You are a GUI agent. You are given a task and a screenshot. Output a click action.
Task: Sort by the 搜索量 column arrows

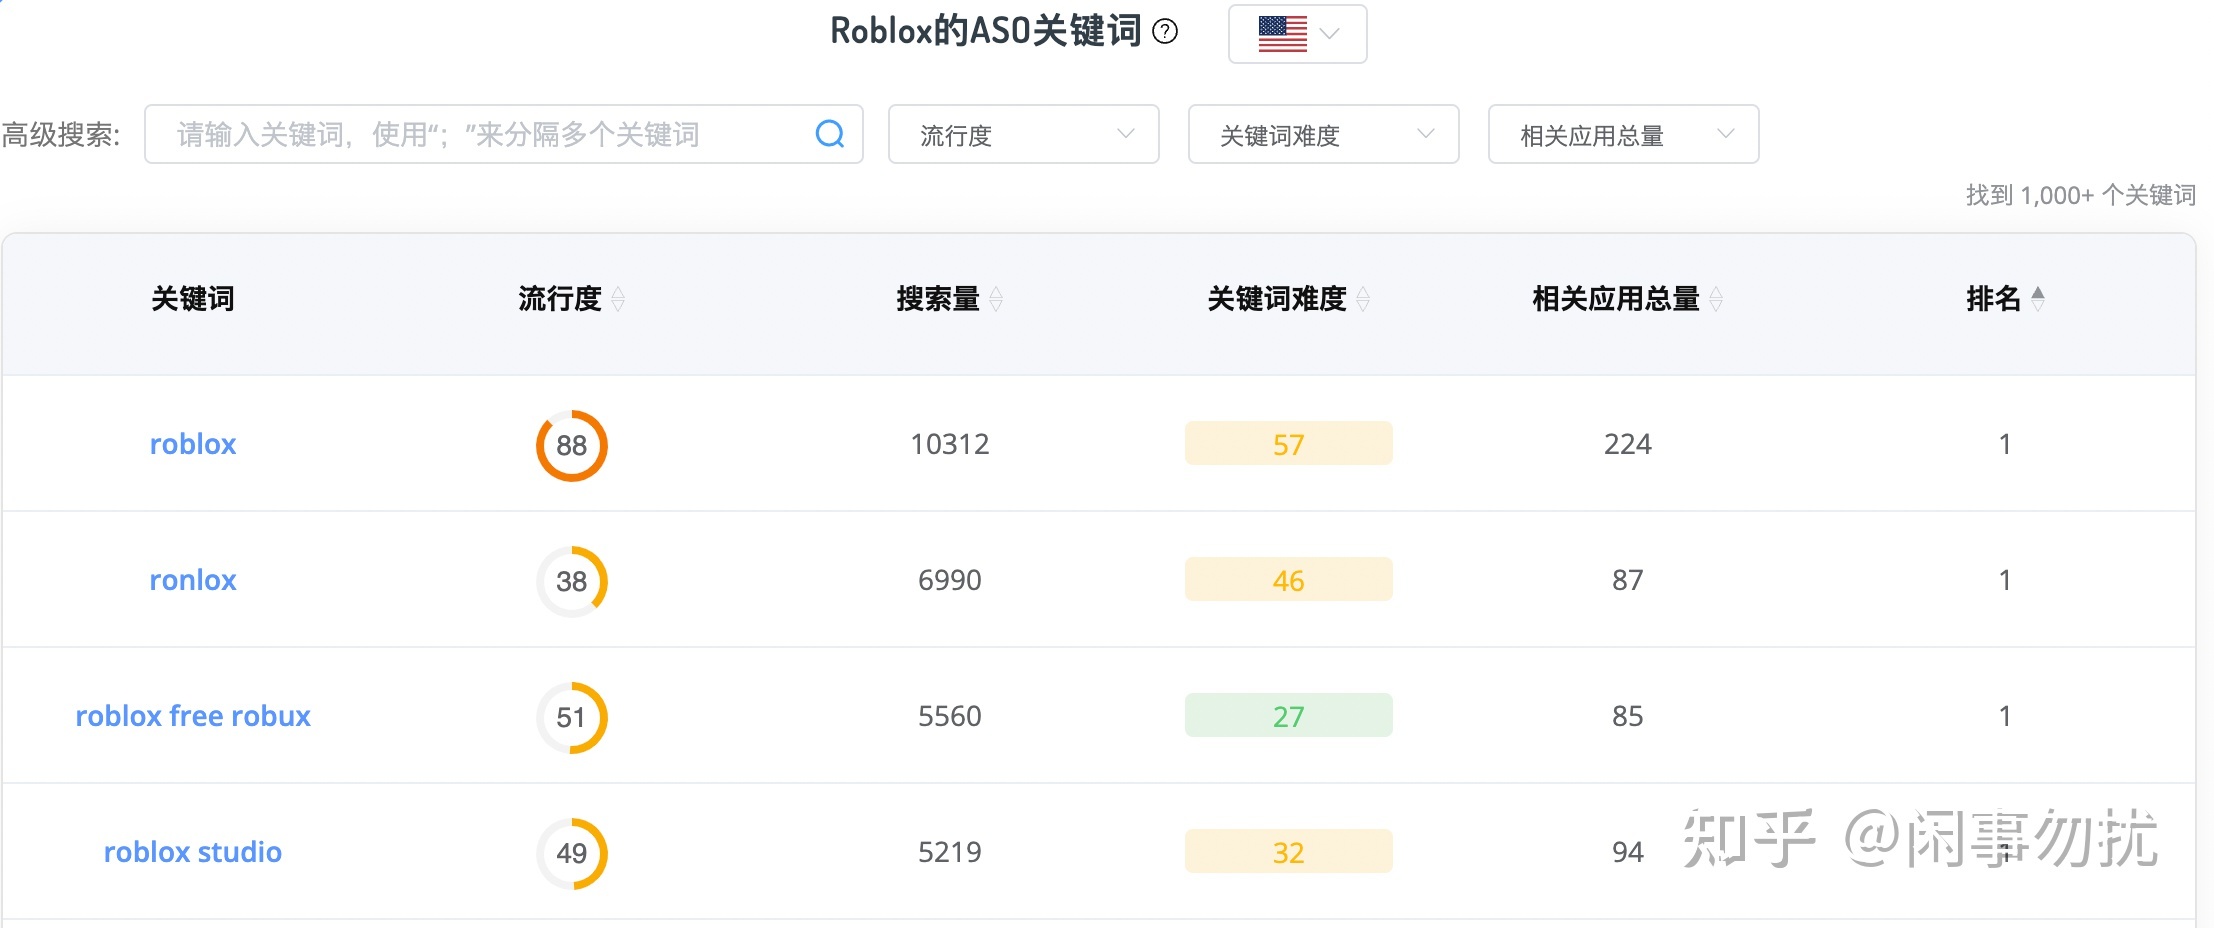(x=996, y=299)
